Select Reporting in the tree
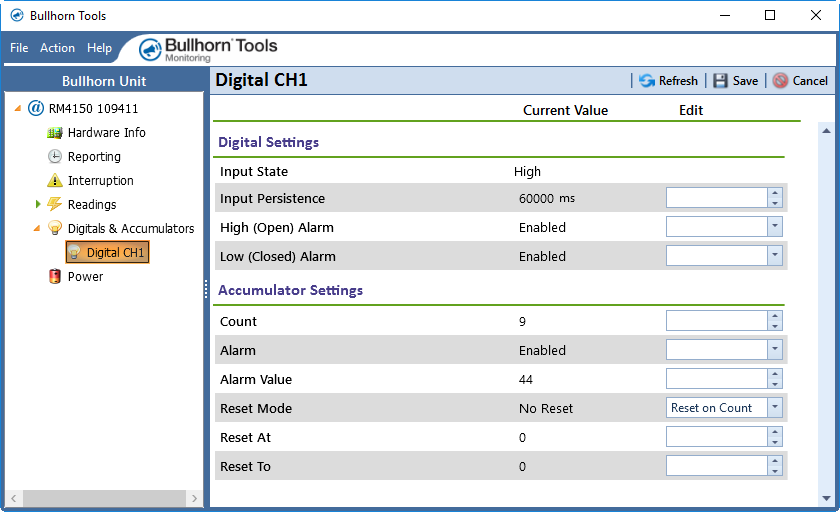 point(94,156)
